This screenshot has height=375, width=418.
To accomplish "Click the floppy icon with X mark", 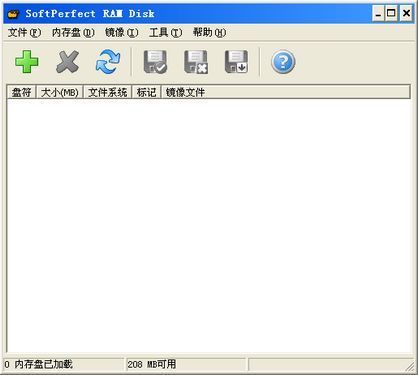I will tap(196, 62).
